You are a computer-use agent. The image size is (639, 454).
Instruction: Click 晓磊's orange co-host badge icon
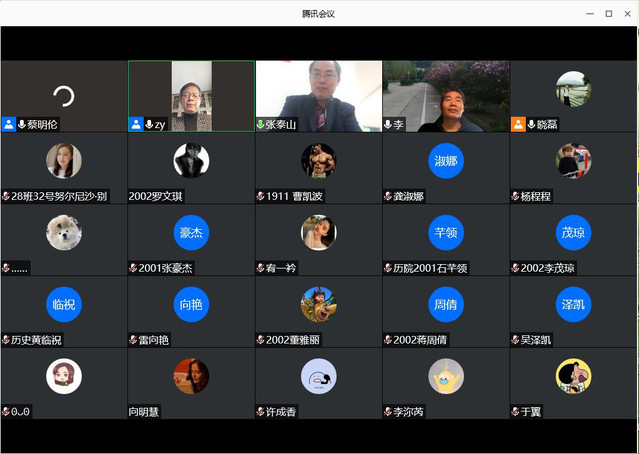[x=518, y=124]
